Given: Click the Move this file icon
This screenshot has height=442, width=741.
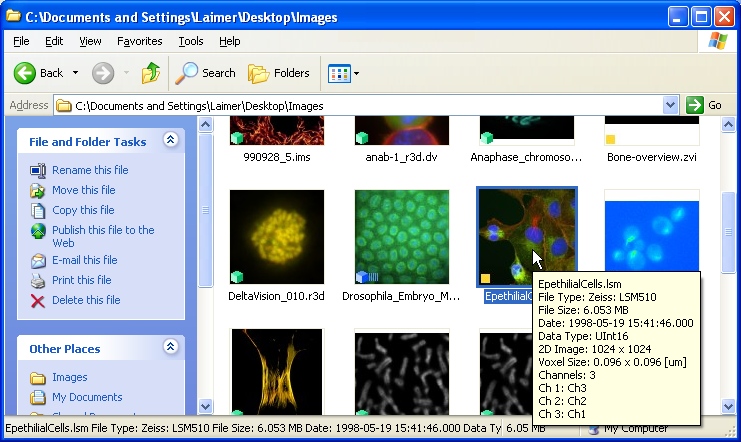Looking at the screenshot, I should (x=38, y=191).
